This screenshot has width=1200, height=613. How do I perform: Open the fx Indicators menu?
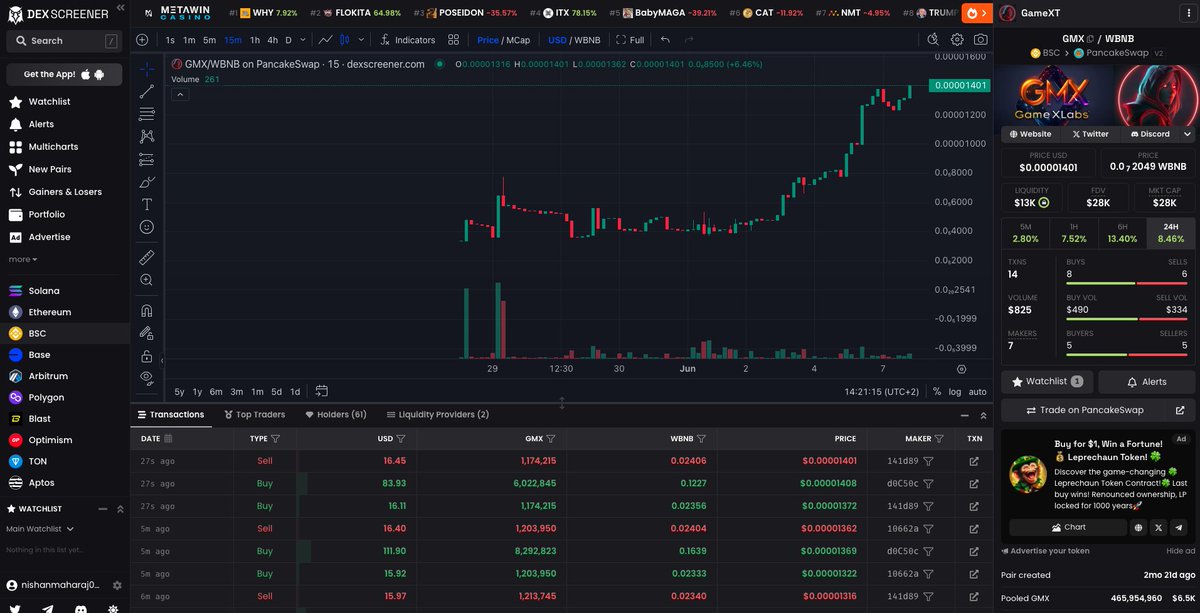(x=408, y=40)
